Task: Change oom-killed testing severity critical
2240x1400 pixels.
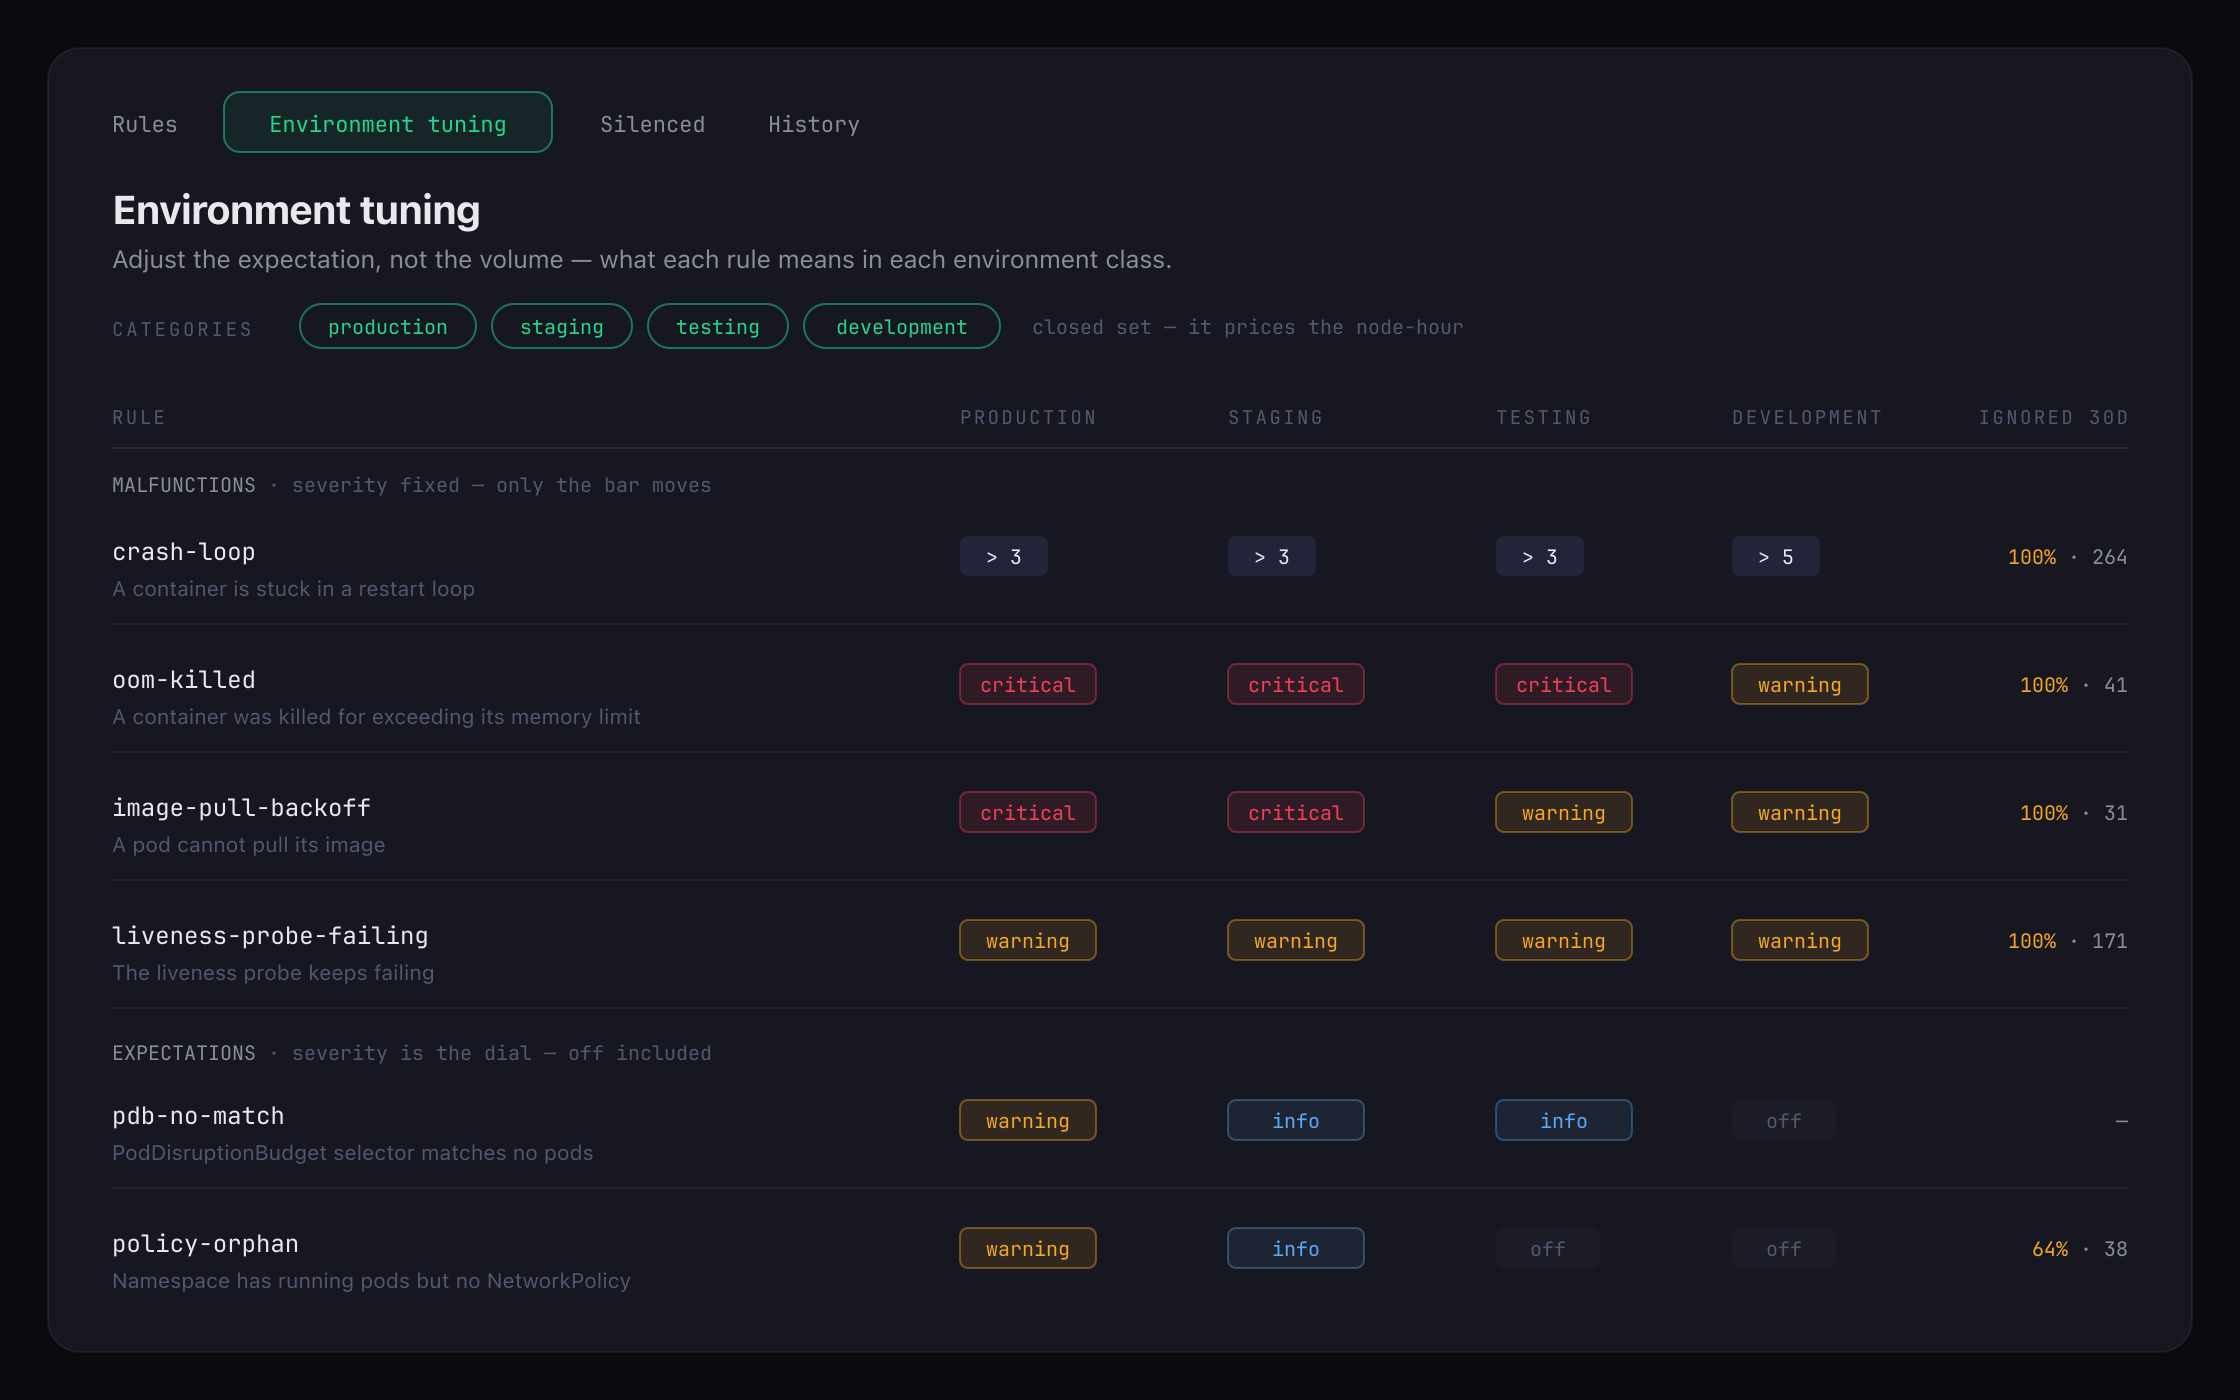Action: 1564,685
